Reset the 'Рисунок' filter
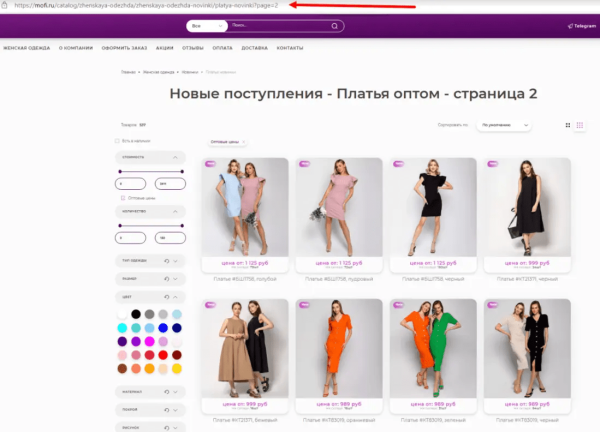600x432 pixels. coord(167,428)
